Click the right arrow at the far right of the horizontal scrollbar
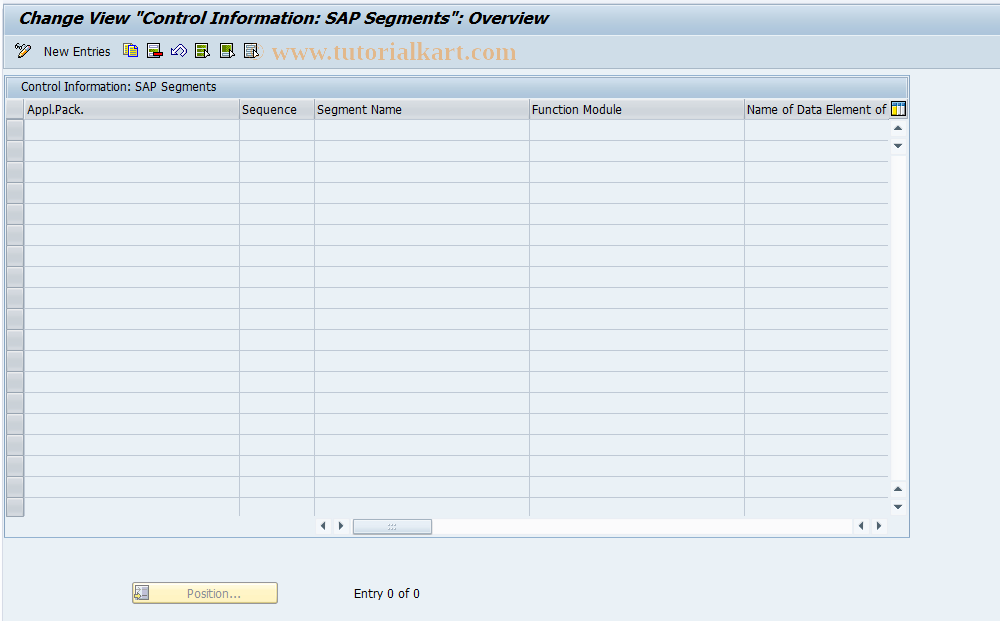 click(879, 526)
